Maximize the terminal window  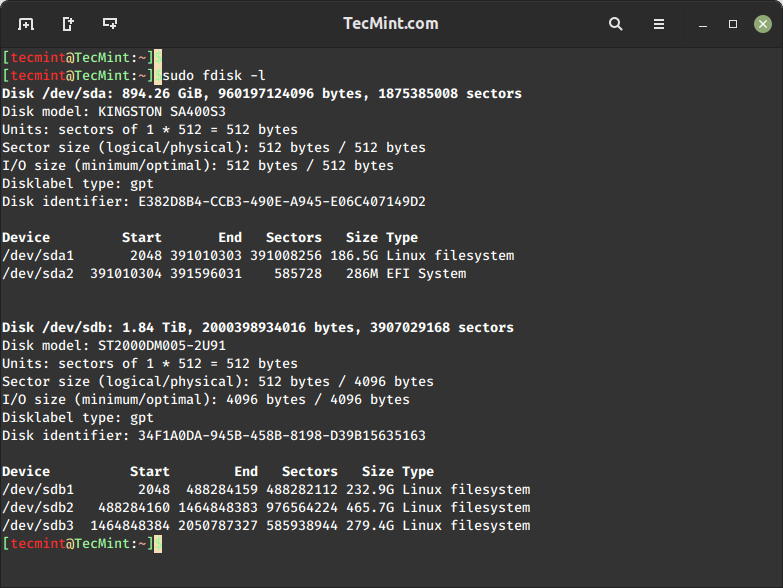pos(733,23)
